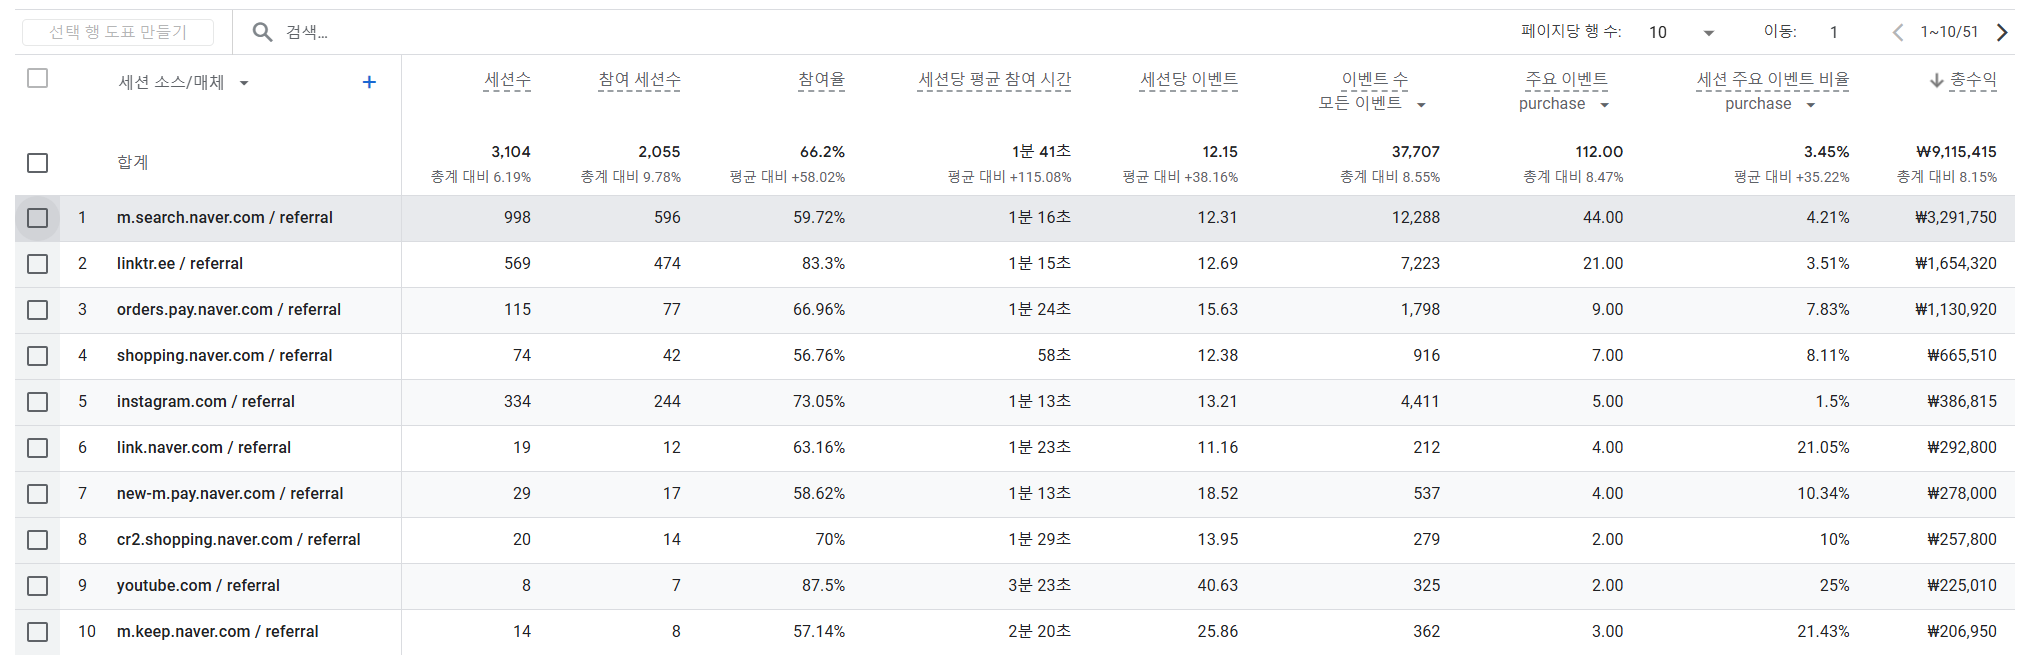
Task: Select the cr2.shopping.naver.com row checkbox
Action: click(x=38, y=540)
